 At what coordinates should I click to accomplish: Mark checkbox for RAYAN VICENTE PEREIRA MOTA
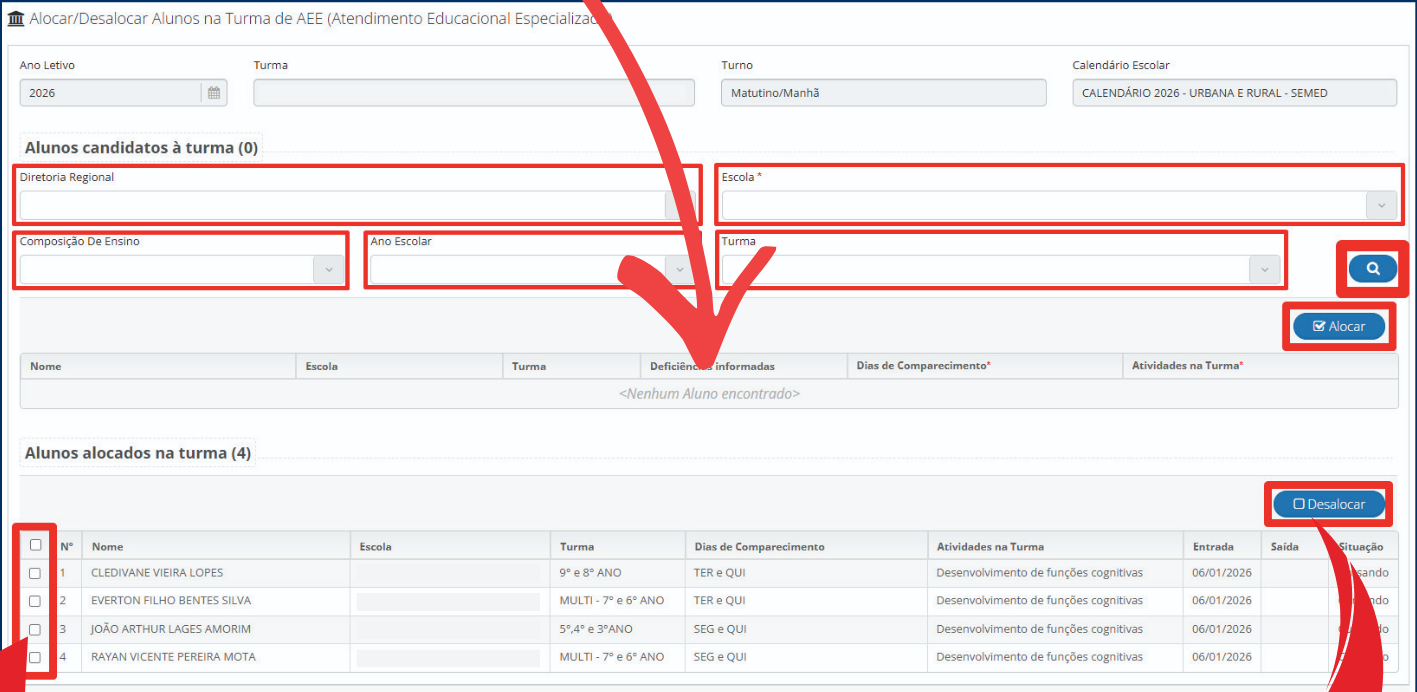(x=35, y=658)
